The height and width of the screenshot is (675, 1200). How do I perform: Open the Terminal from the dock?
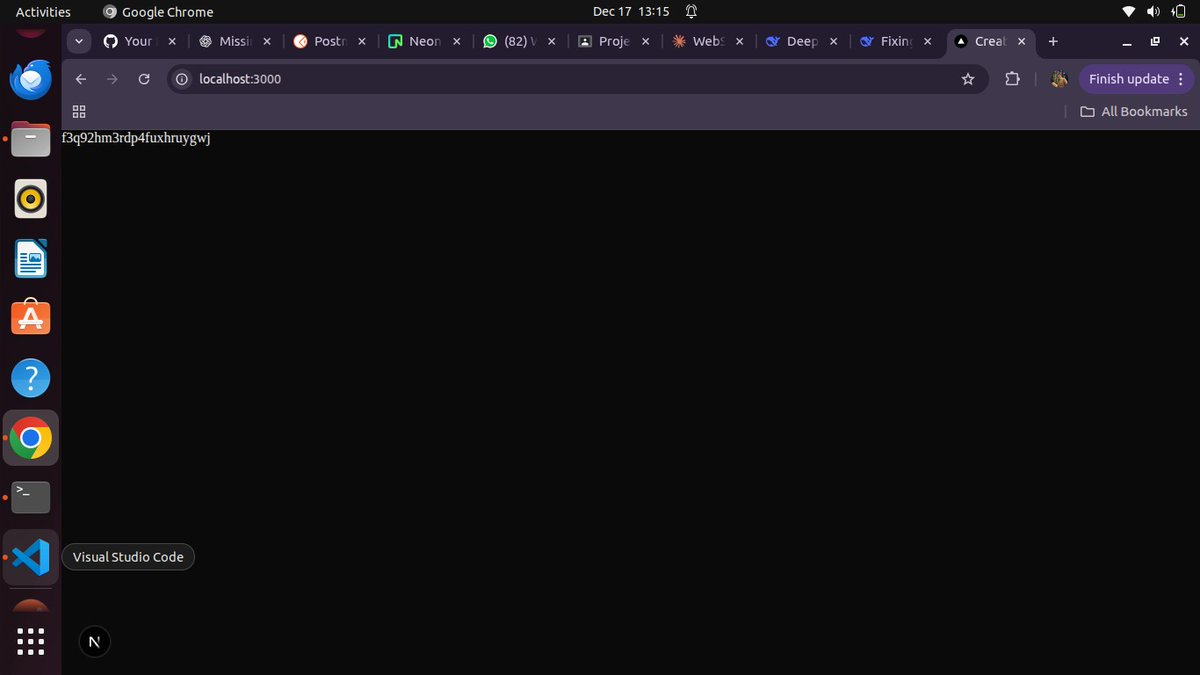pyautogui.click(x=31, y=497)
